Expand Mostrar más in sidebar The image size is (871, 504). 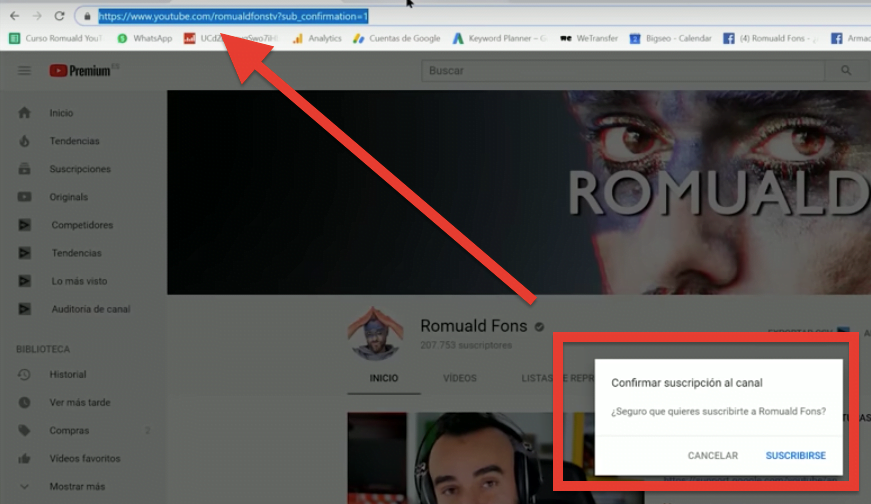click(x=77, y=486)
